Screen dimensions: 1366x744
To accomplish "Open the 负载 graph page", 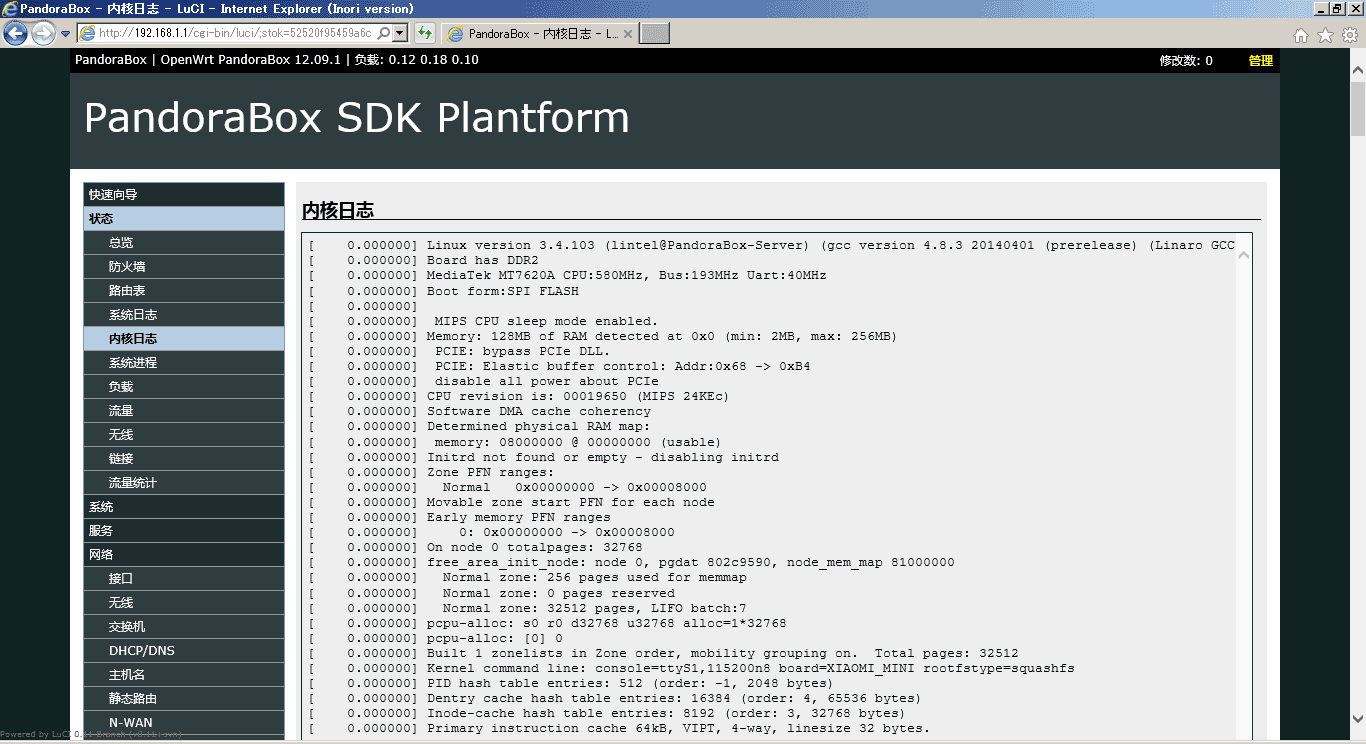I will point(184,387).
